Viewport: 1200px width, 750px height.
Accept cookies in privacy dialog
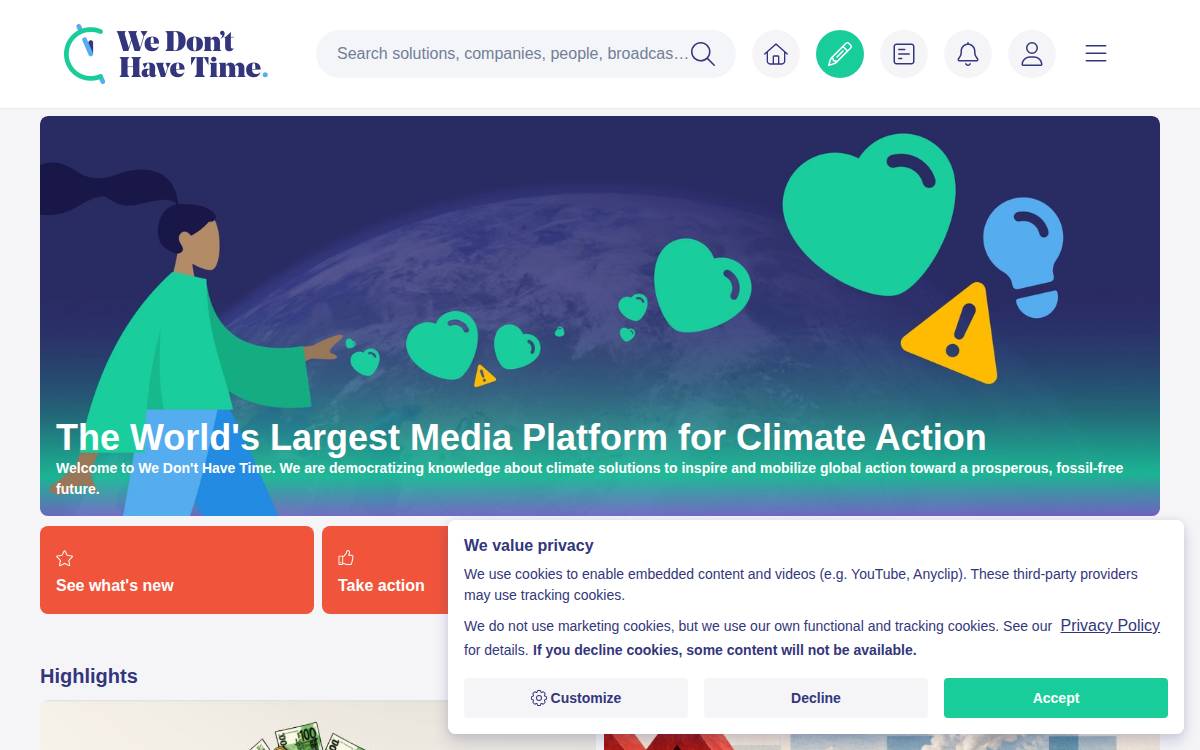[x=1056, y=698]
